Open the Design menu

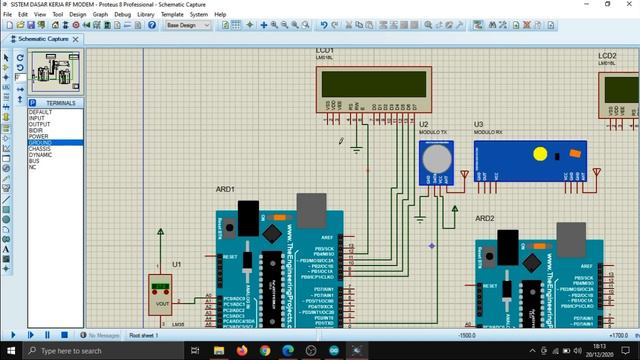(x=78, y=14)
